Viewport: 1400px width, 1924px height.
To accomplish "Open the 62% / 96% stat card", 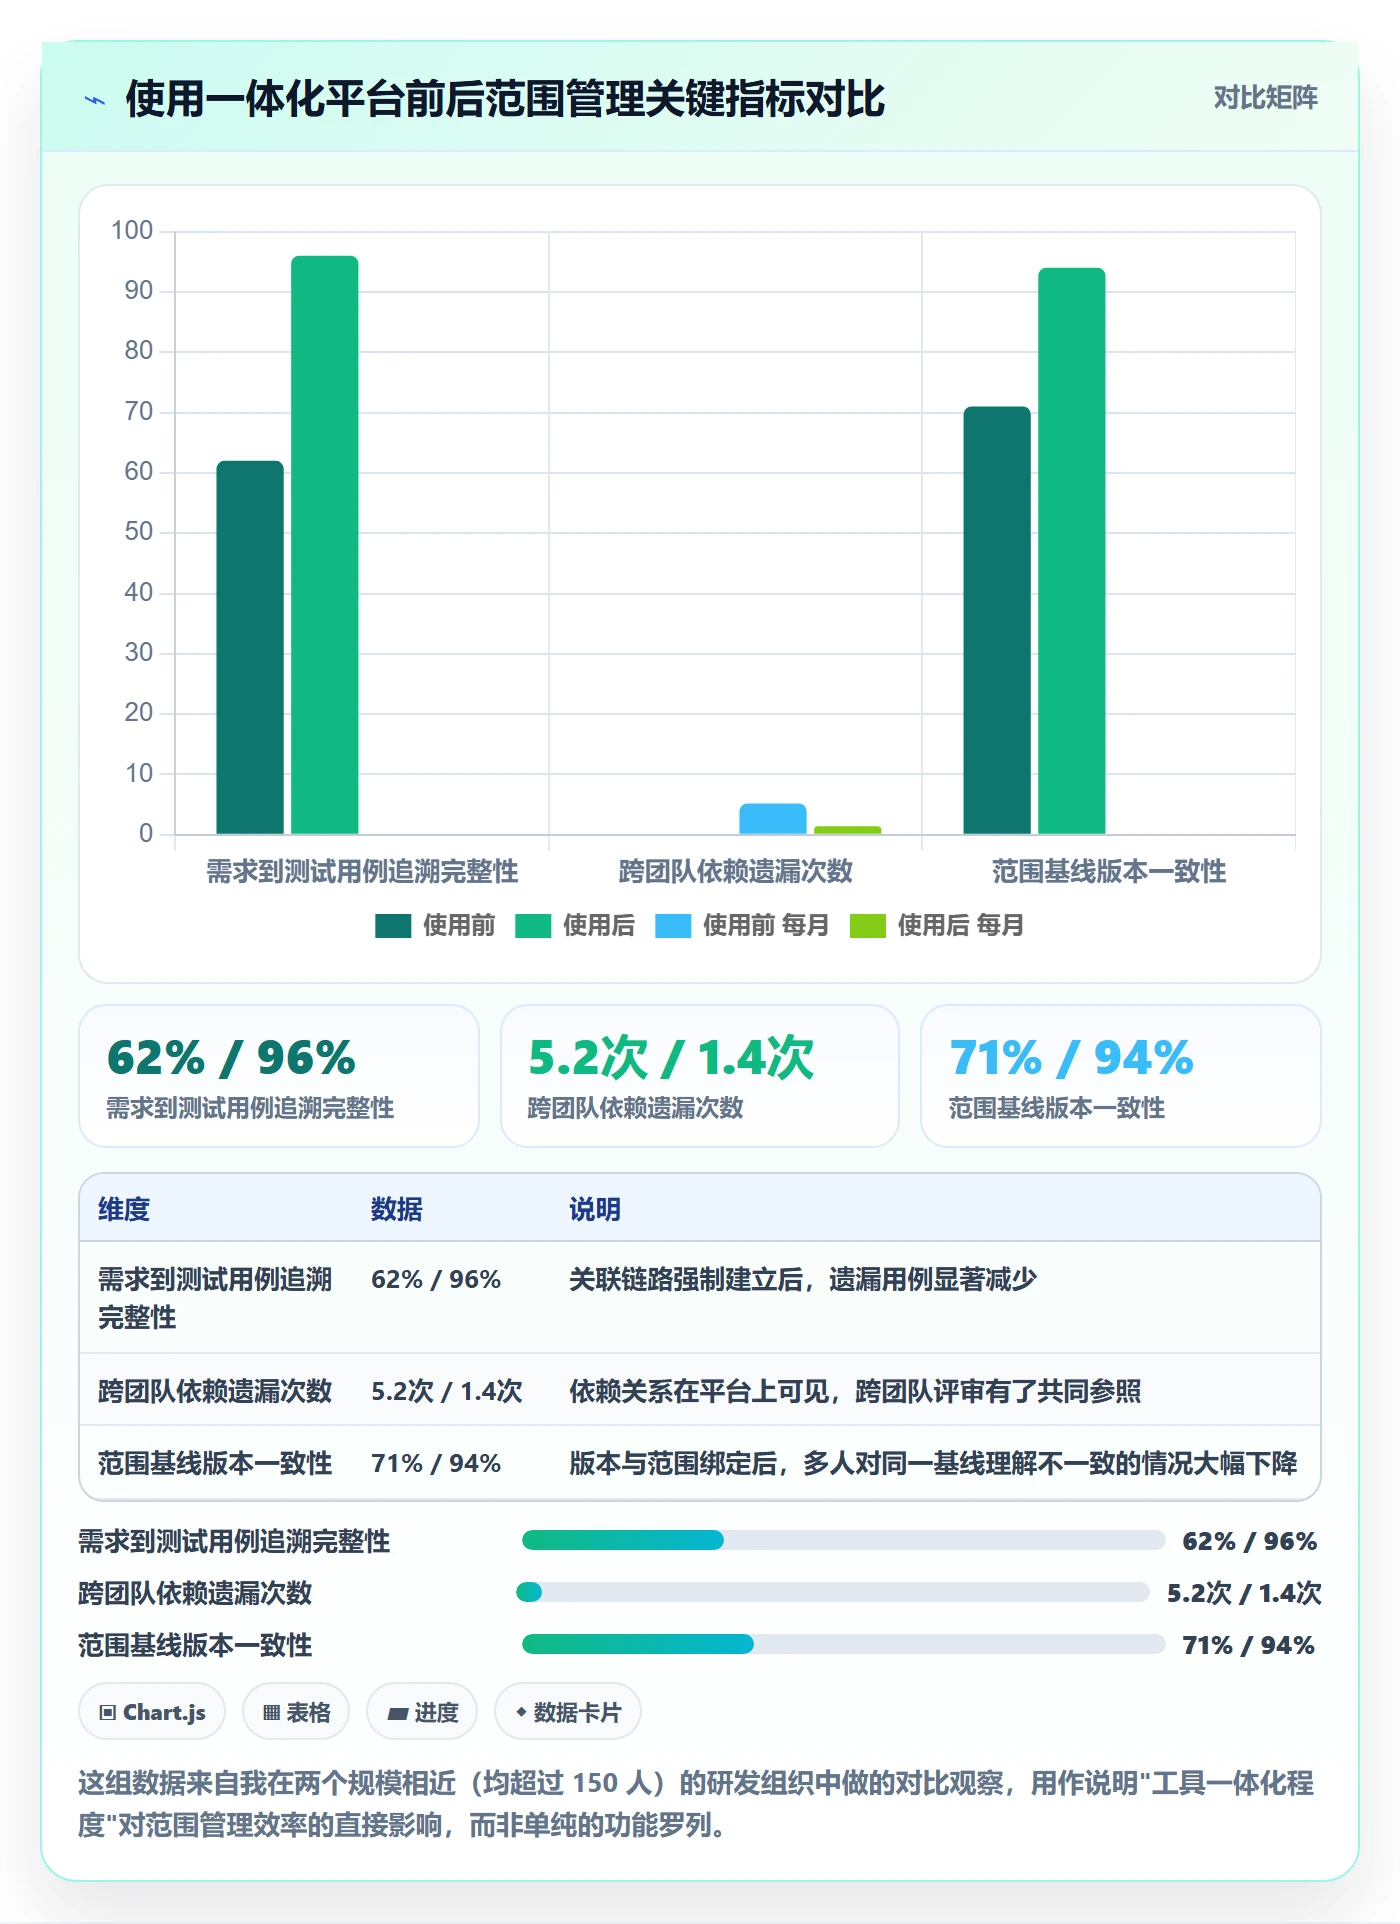I will click(279, 1076).
